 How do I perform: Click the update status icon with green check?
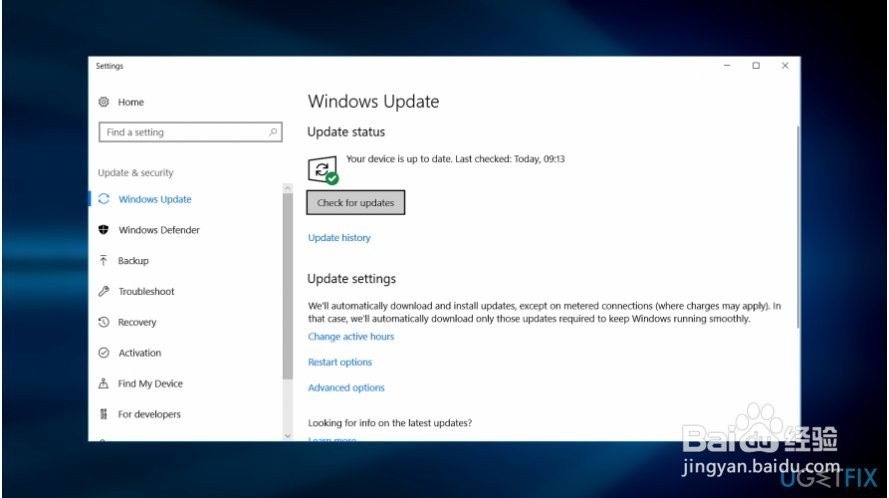(323, 170)
